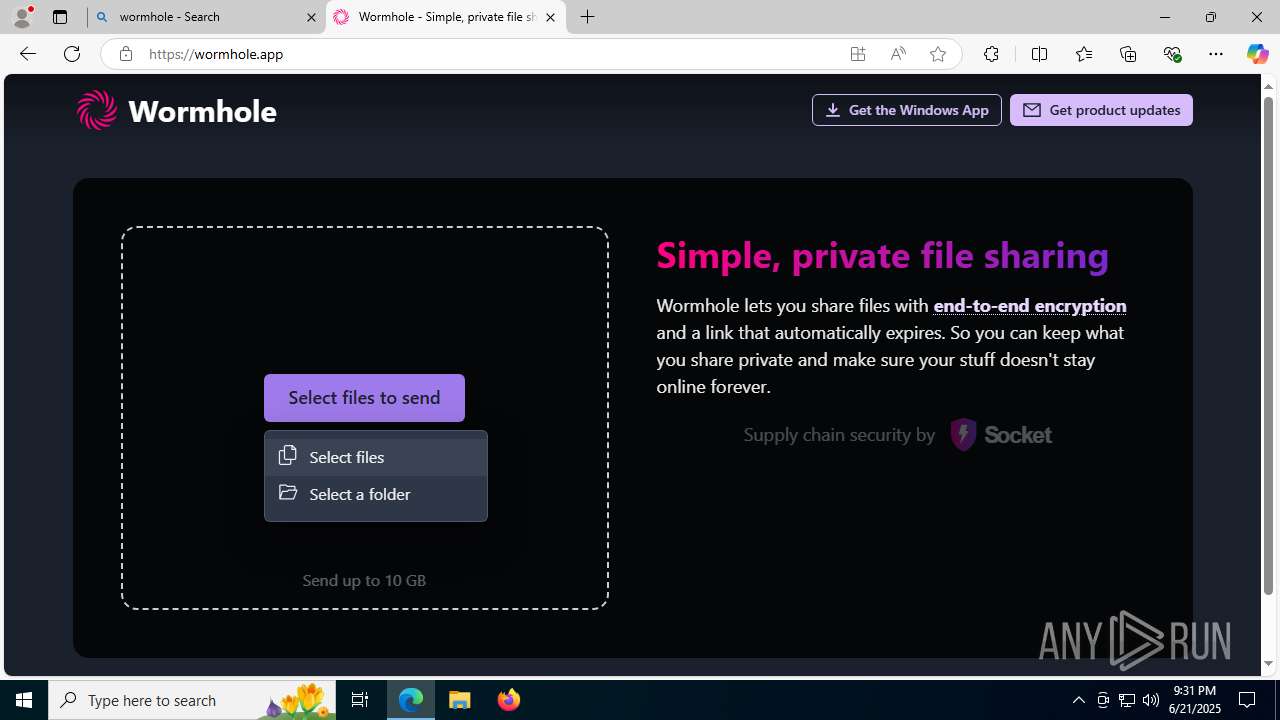The image size is (1280, 720).
Task: Open Settings and more menu
Action: [x=1216, y=54]
